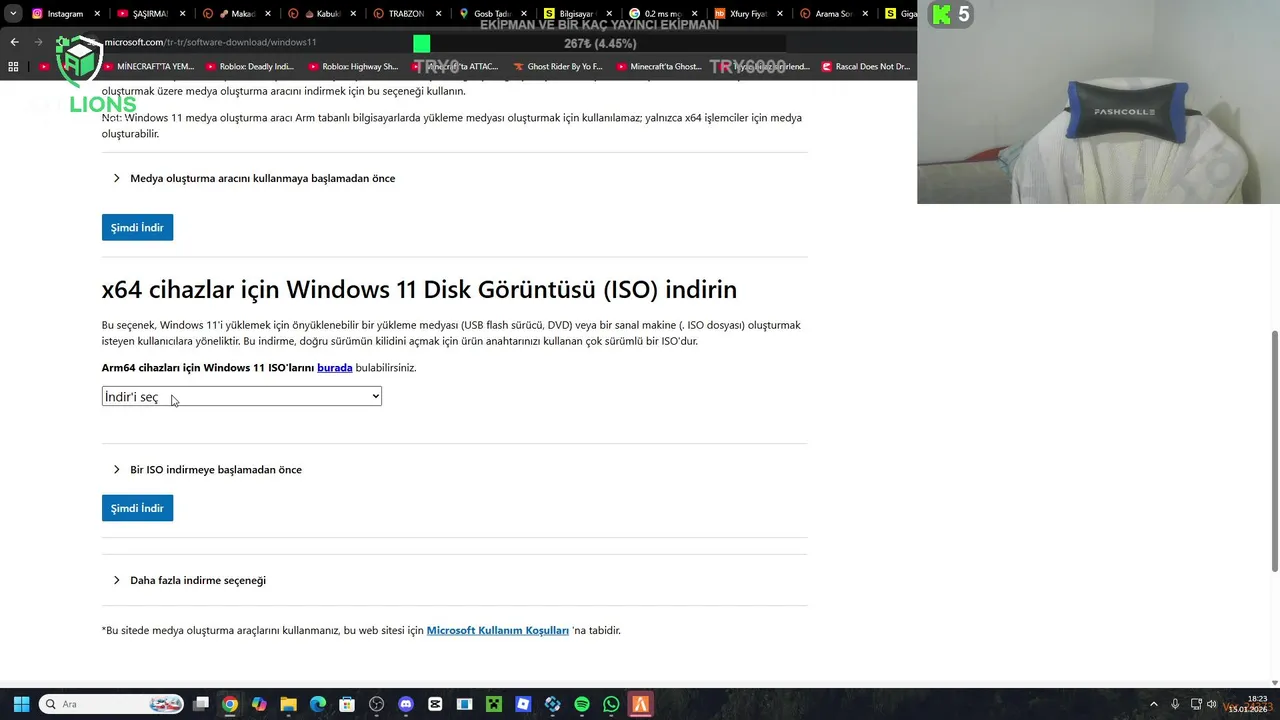Screen dimensions: 1280x720
Task: Click the webcam overlay video
Action: [1098, 102]
